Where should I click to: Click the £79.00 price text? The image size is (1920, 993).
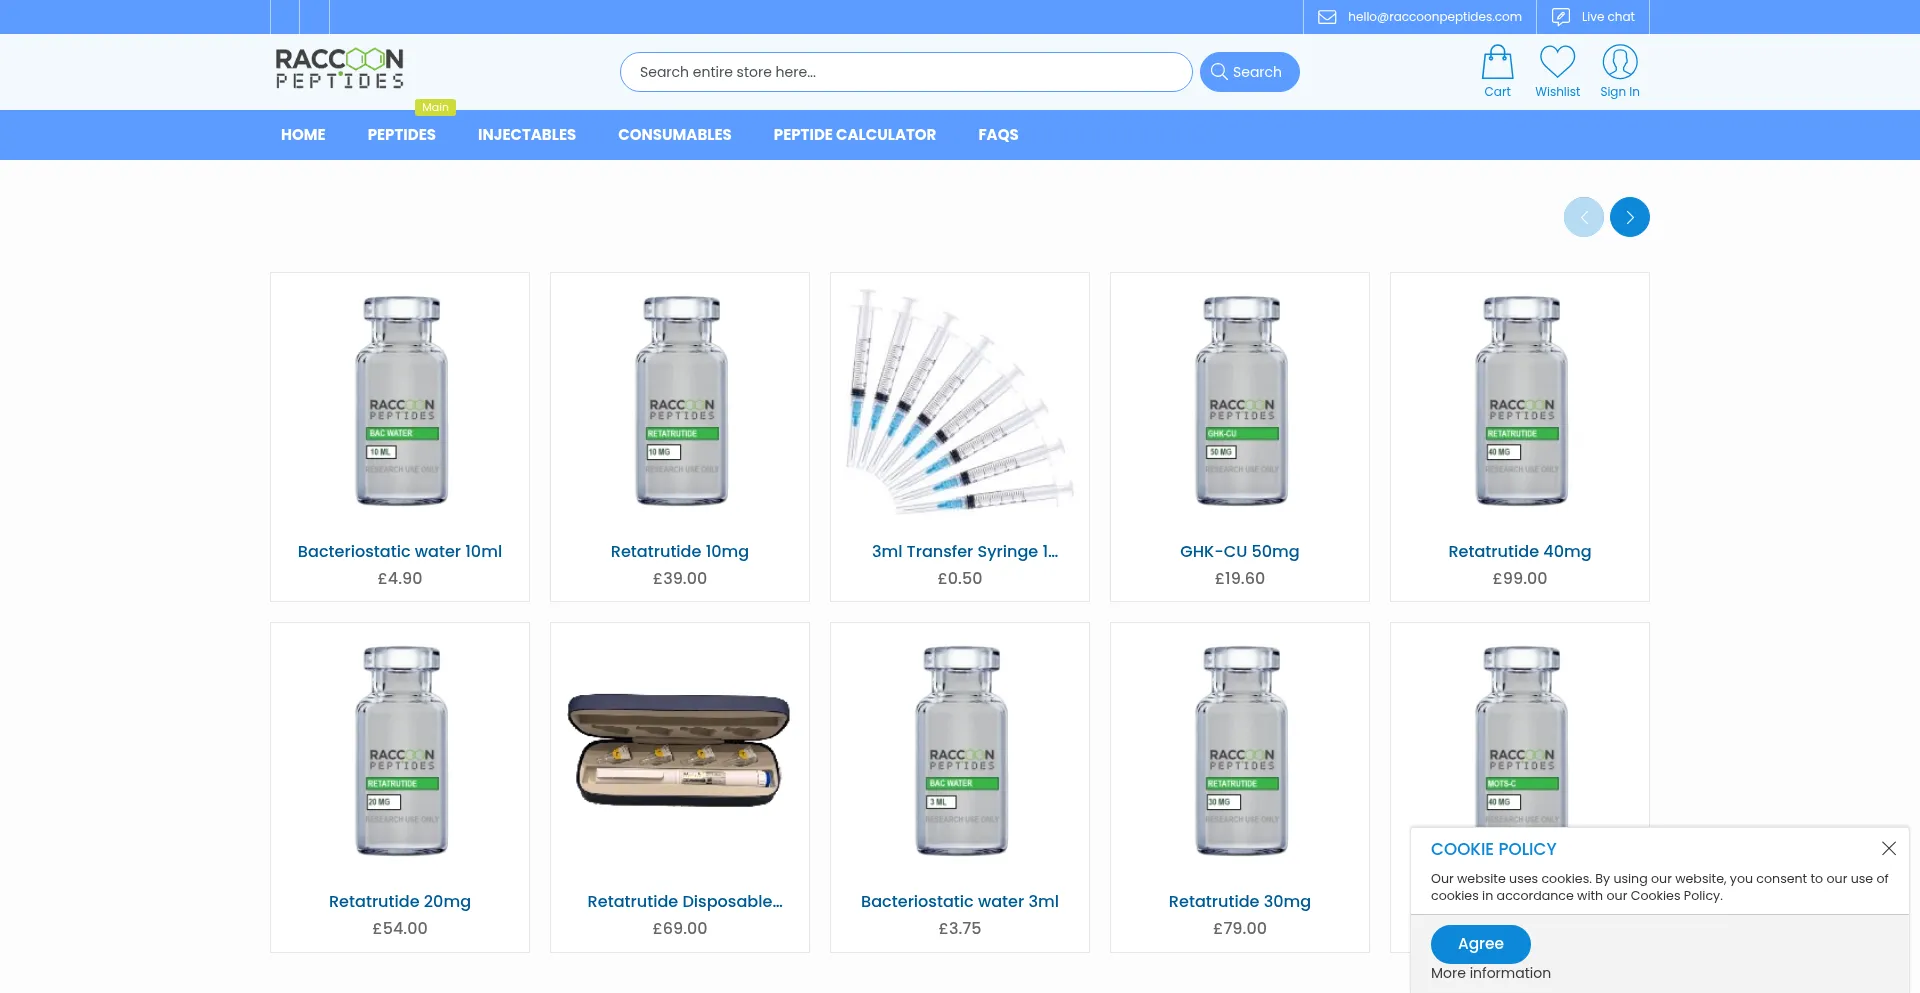(x=1240, y=928)
